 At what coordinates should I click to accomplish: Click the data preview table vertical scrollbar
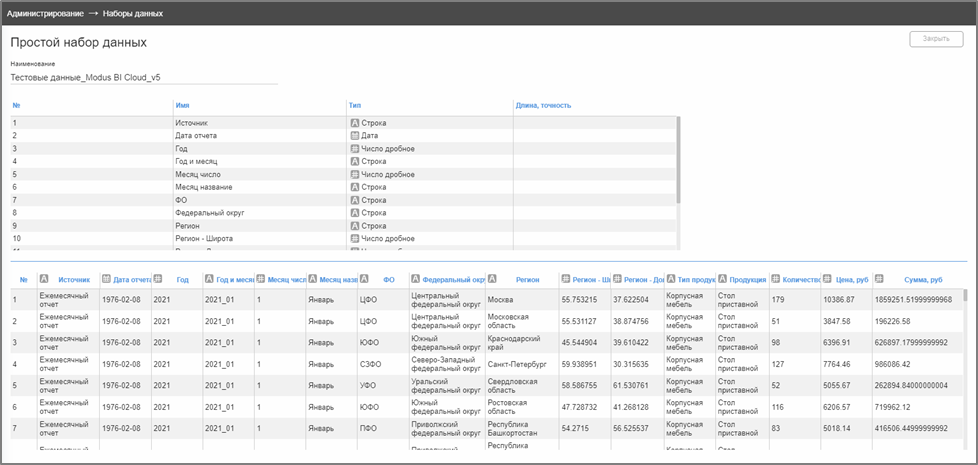[965, 340]
